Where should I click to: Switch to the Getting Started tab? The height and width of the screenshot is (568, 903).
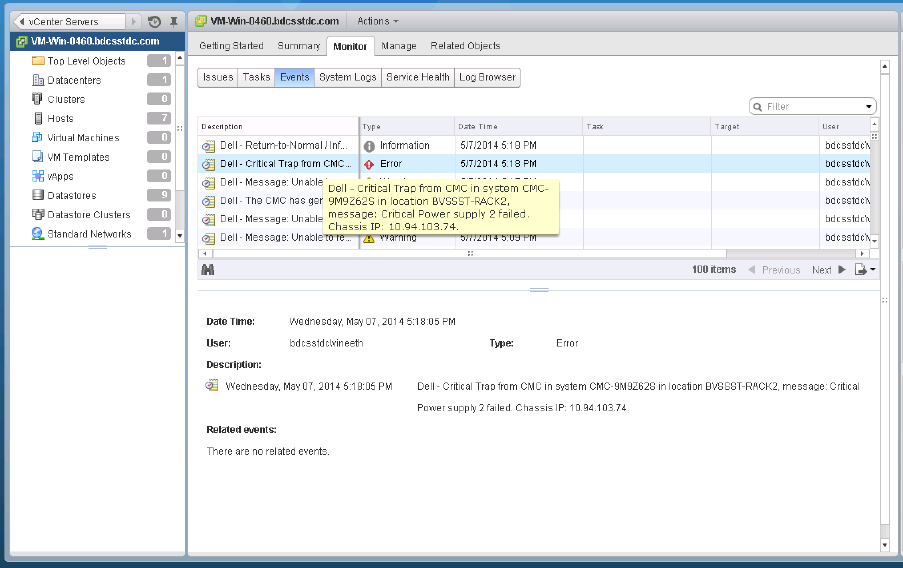(x=231, y=46)
